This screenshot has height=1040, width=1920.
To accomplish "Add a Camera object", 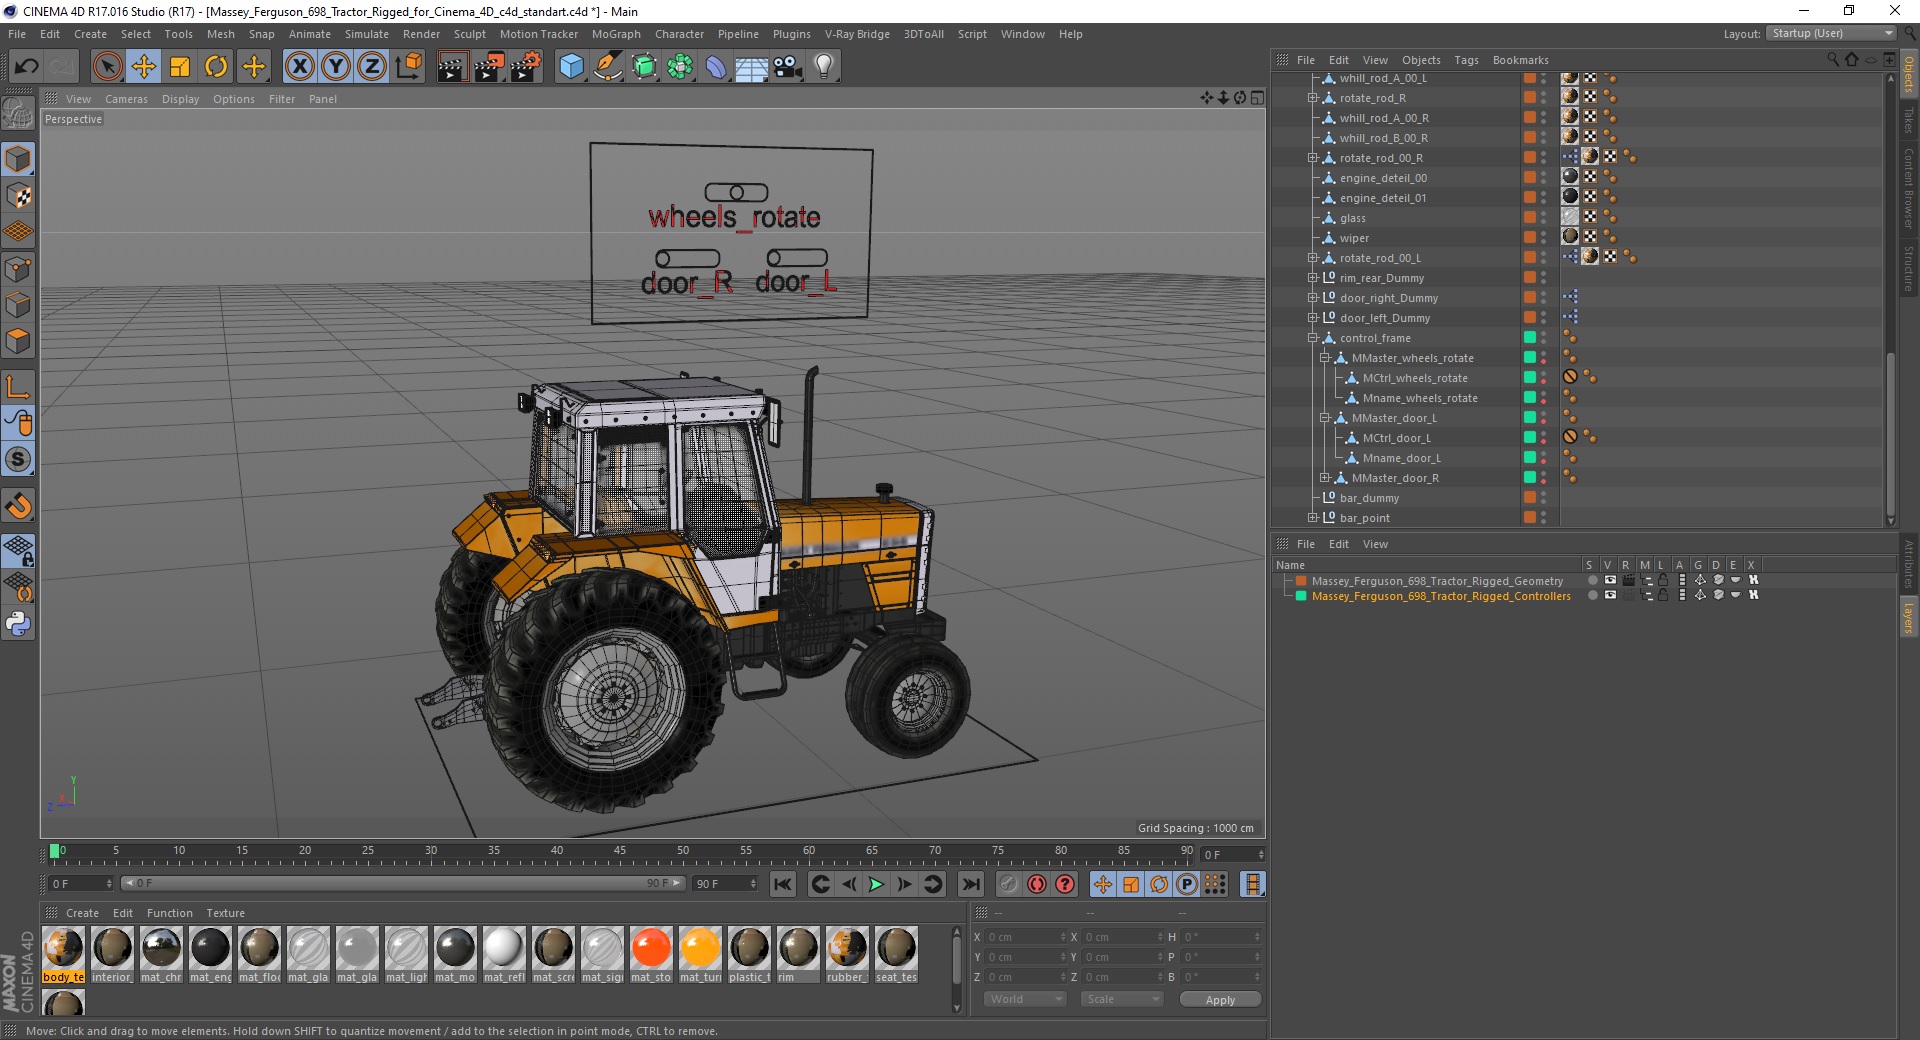I will [x=788, y=67].
